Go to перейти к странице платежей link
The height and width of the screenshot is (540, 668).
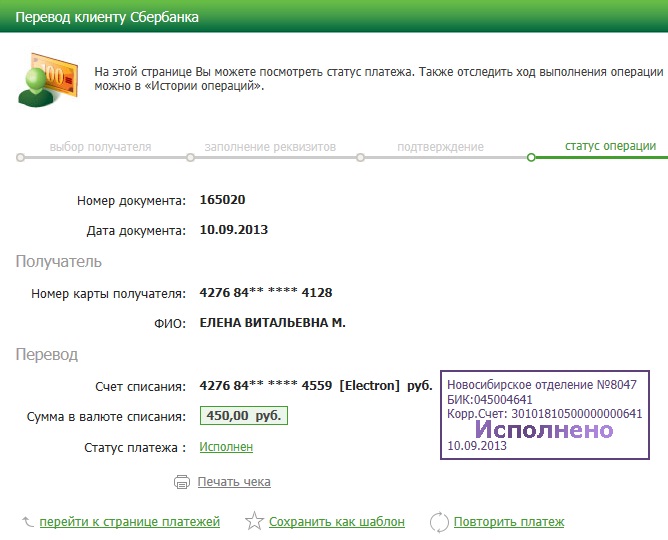pos(130,522)
